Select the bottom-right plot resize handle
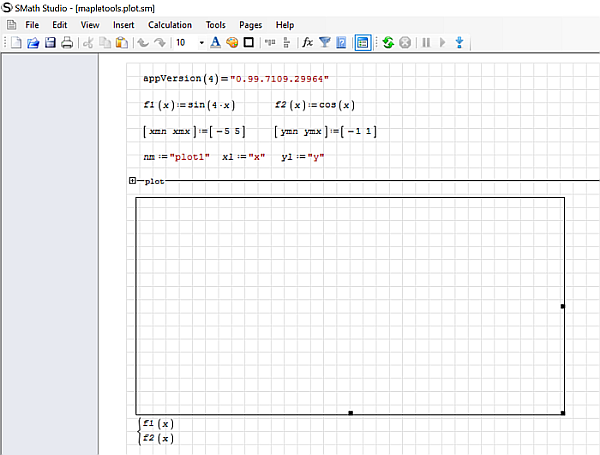 click(563, 412)
